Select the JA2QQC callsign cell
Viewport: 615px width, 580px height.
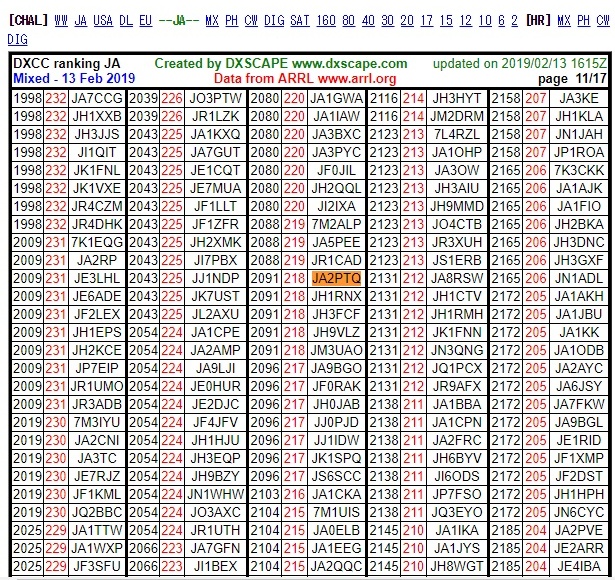(x=336, y=566)
